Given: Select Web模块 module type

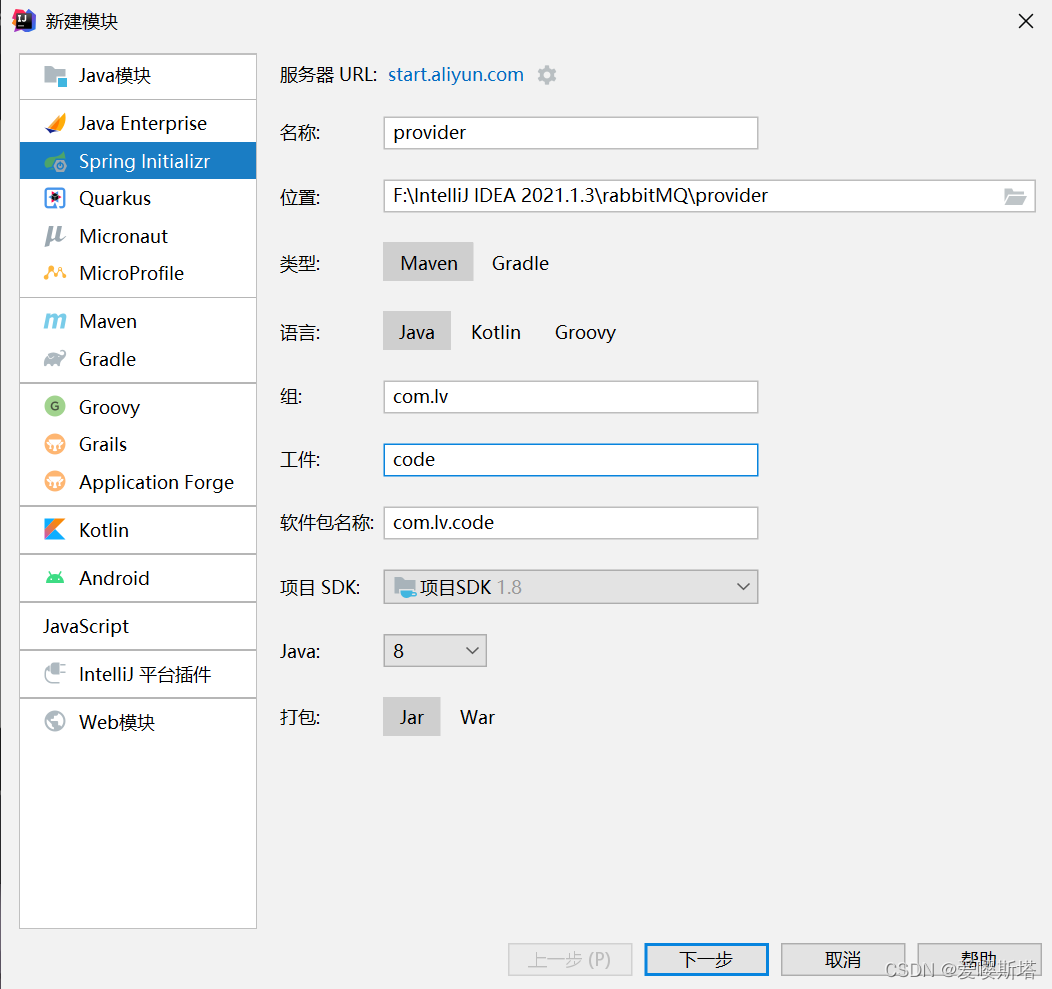Looking at the screenshot, I should click(x=138, y=722).
